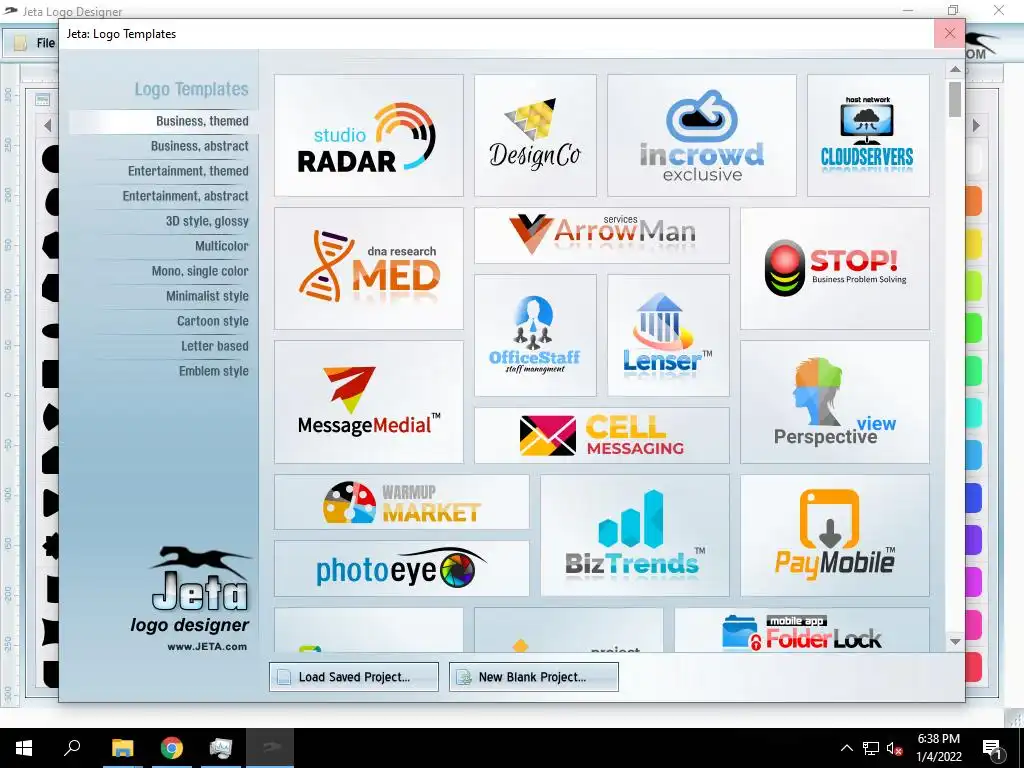This screenshot has height=768, width=1024.
Task: Select the STOP! Business Problem Solving template
Action: tap(835, 268)
